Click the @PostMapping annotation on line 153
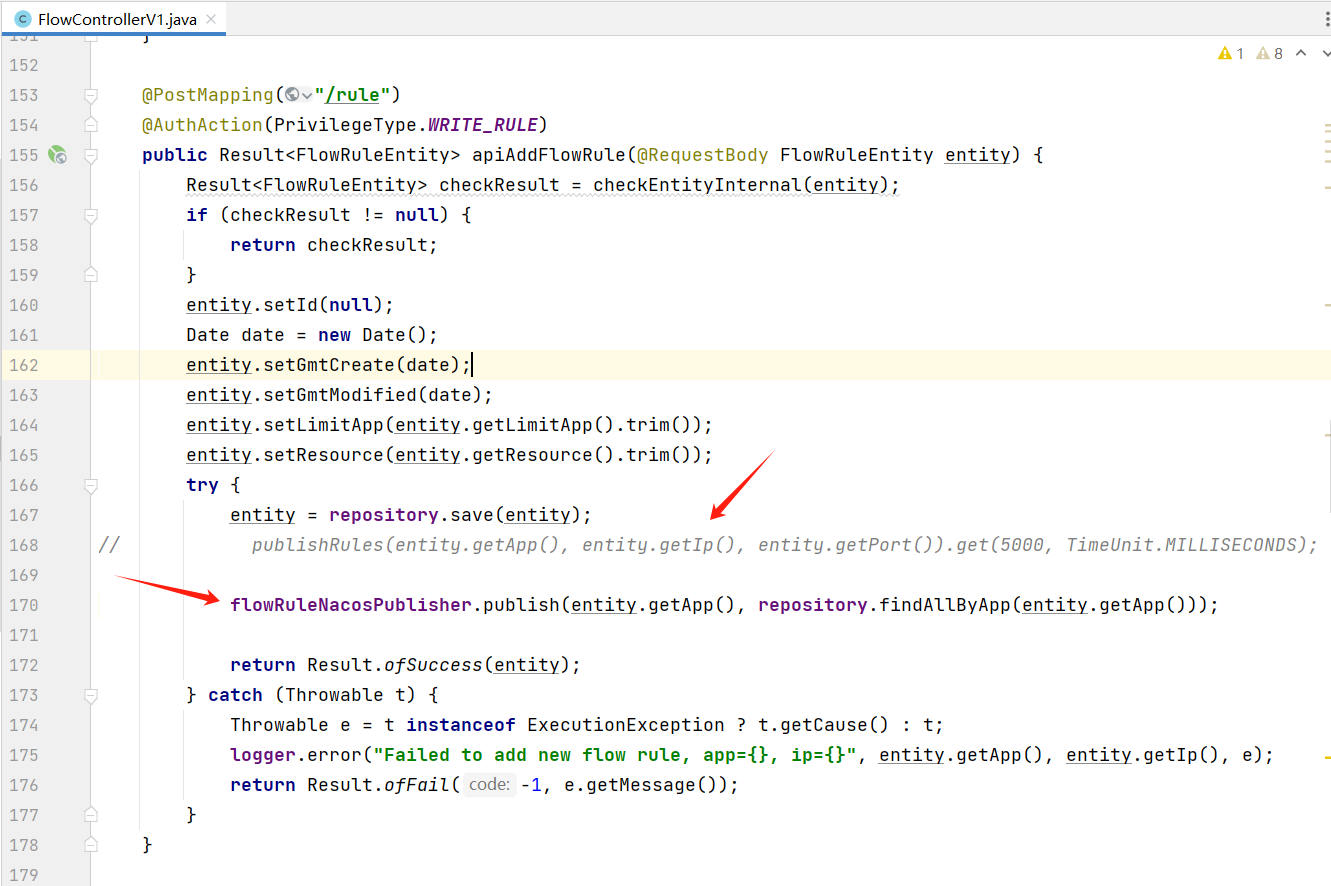Viewport: 1331px width, 886px height. 208,95
